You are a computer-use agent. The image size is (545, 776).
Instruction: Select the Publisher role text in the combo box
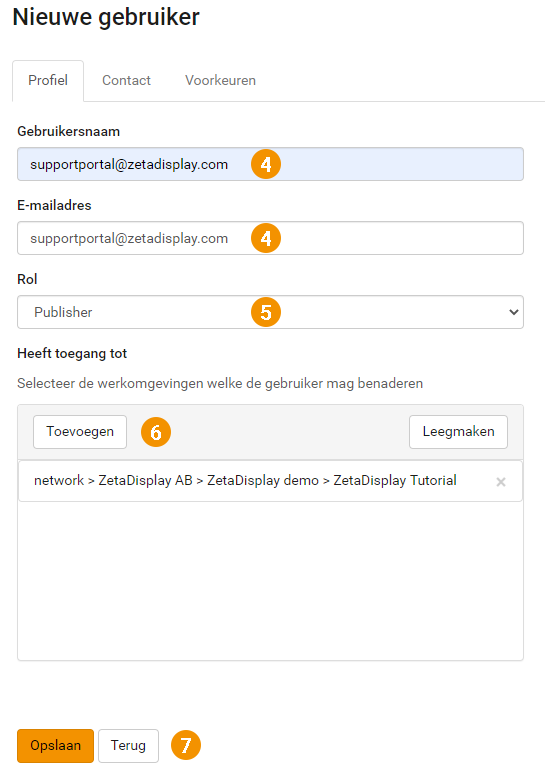[x=63, y=312]
